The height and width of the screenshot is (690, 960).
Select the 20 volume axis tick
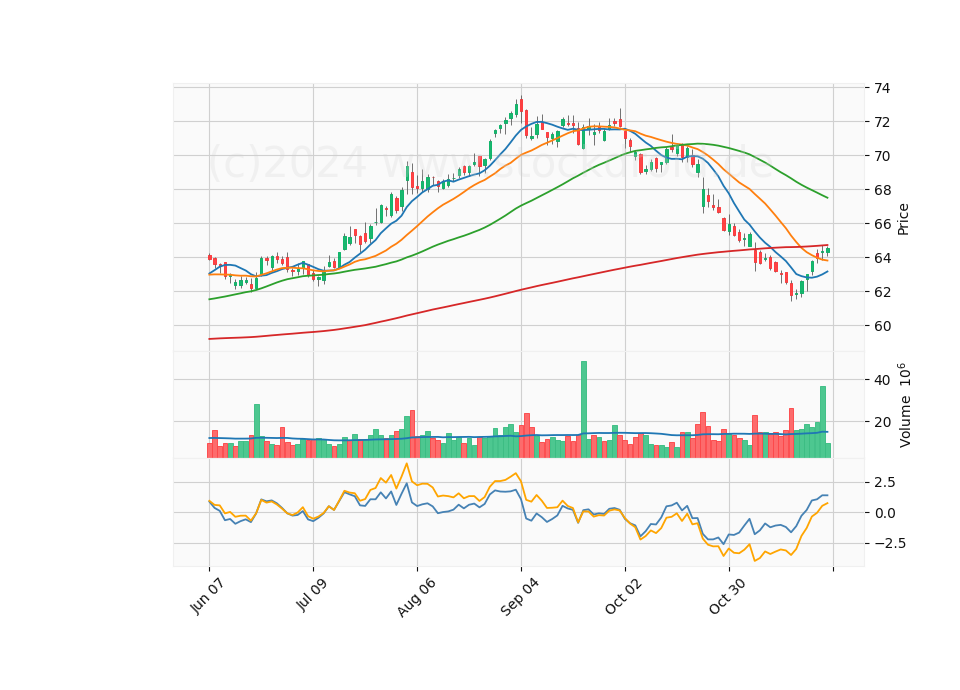882,422
